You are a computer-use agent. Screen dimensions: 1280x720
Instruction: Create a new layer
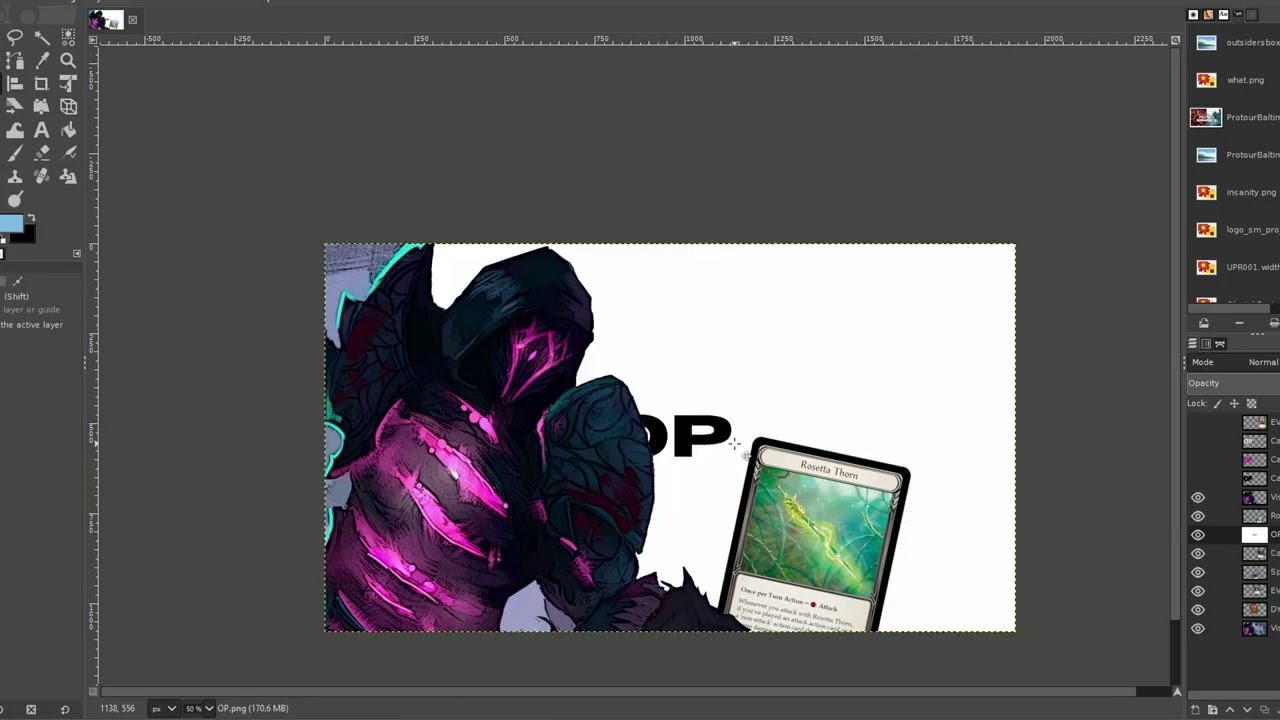point(1195,710)
